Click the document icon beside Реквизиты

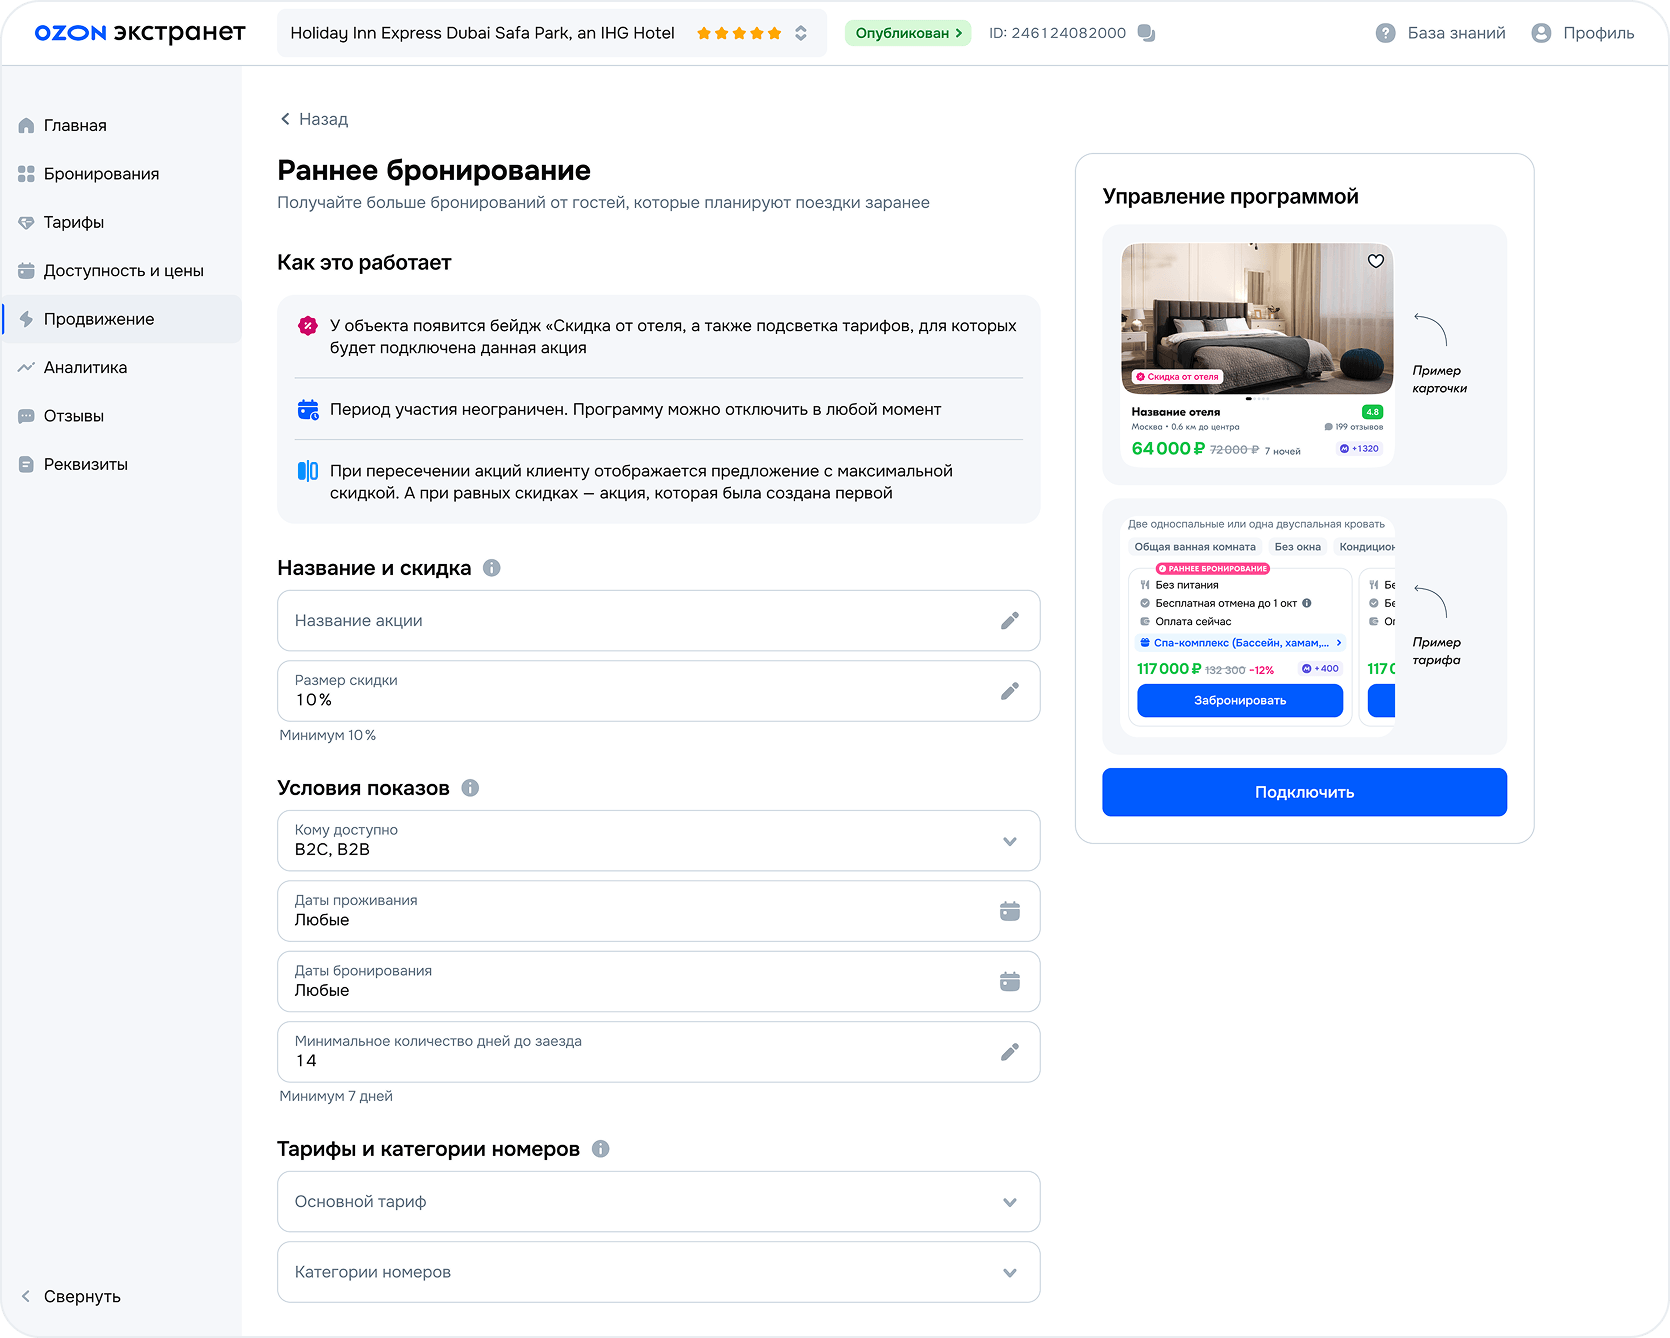pos(26,464)
